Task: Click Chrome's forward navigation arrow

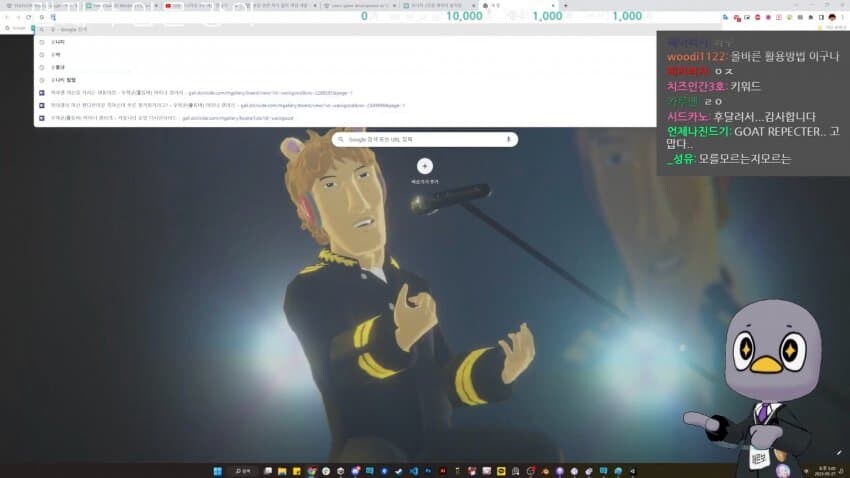Action: (18, 17)
